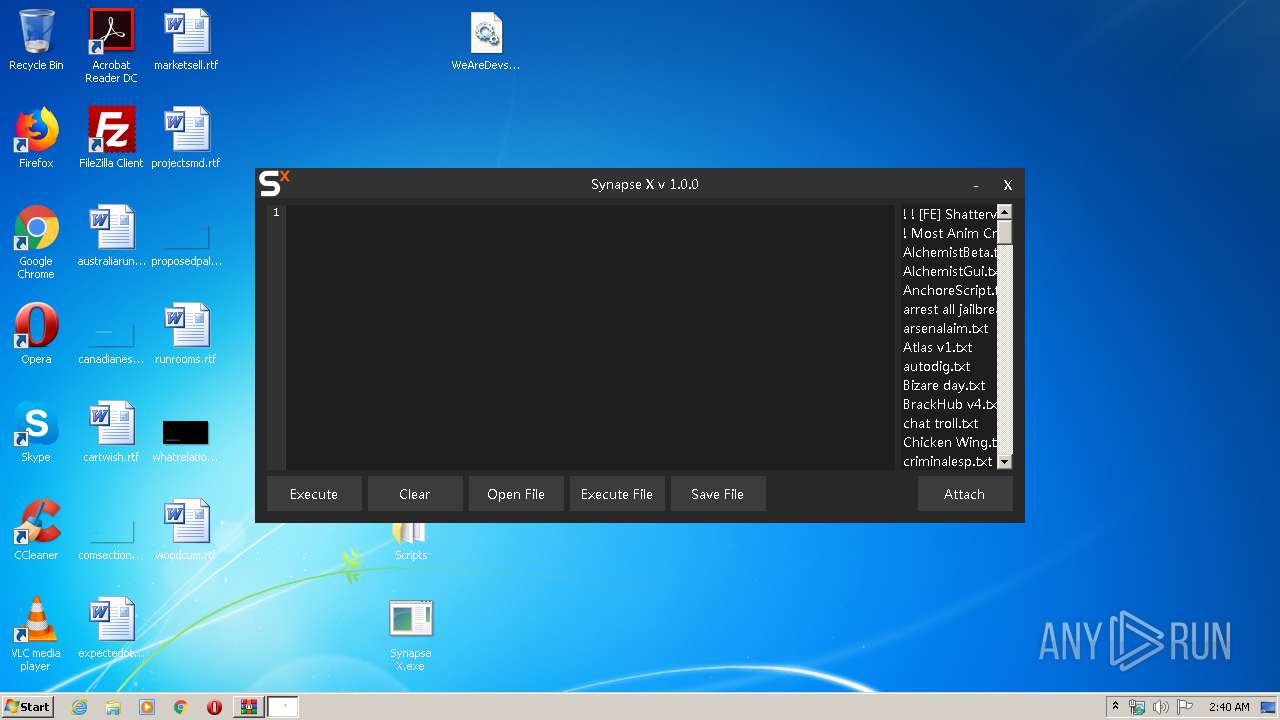Click the Execute File button

pyautogui.click(x=617, y=494)
